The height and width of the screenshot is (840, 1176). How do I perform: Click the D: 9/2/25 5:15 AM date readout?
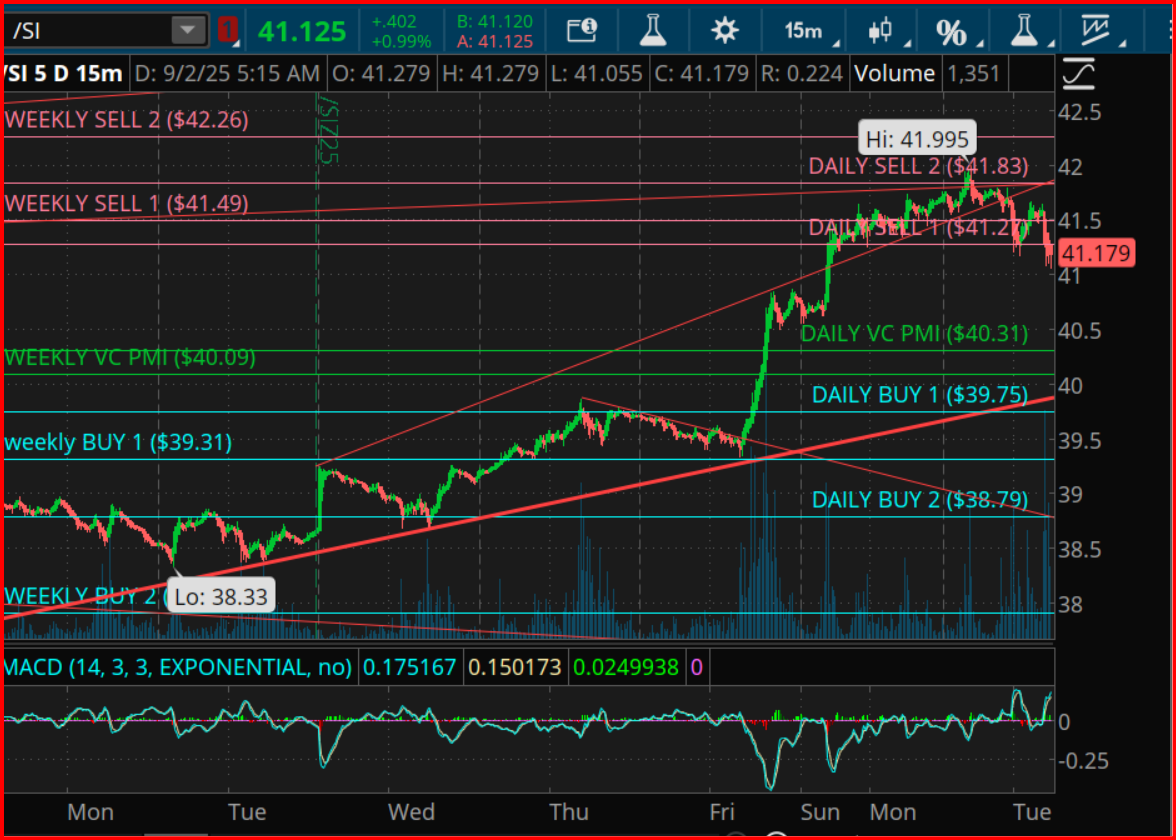coord(227,74)
